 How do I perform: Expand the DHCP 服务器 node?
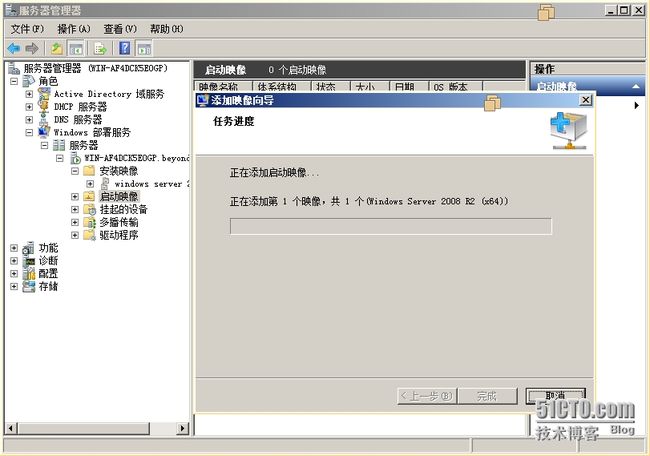coord(29,107)
